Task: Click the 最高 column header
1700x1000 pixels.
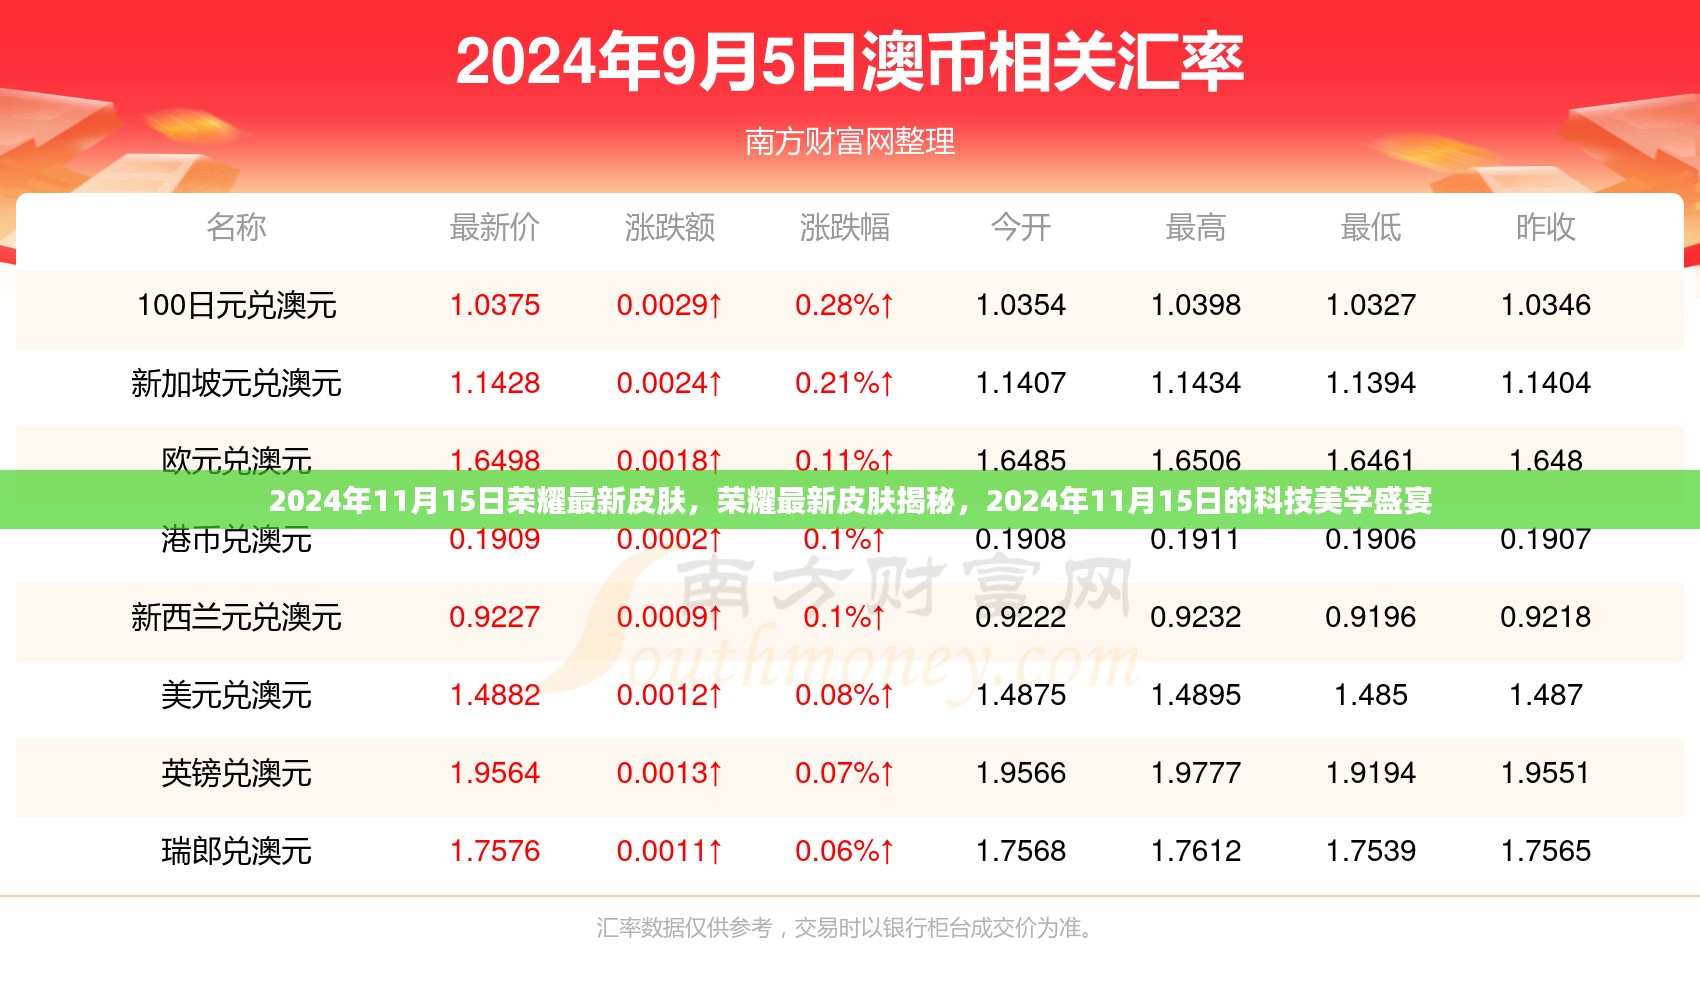Action: (1196, 227)
